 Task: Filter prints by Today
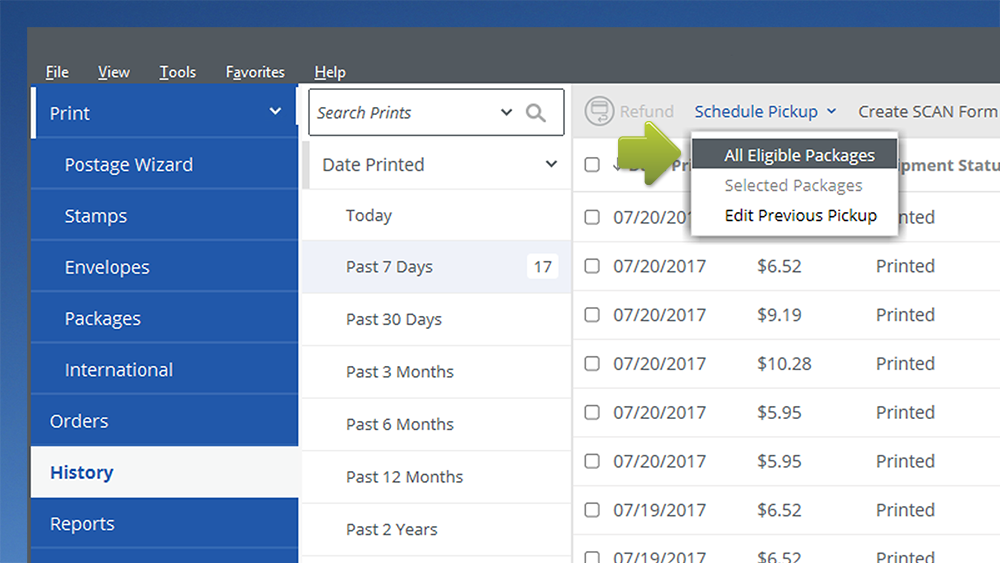(436, 216)
